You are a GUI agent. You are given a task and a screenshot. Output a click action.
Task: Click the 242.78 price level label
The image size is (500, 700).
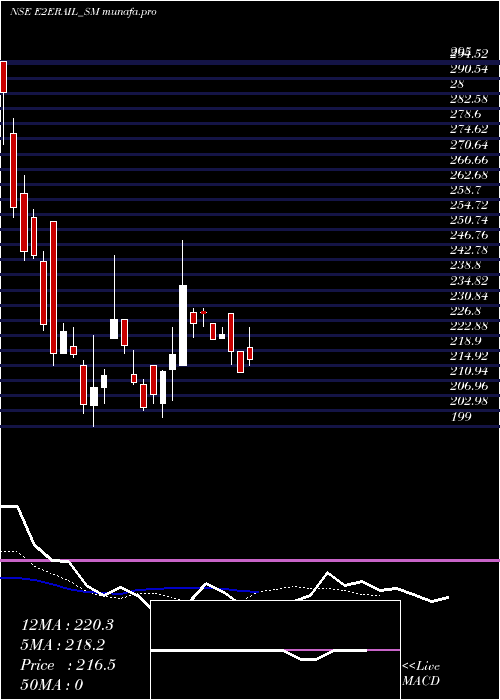pos(469,250)
